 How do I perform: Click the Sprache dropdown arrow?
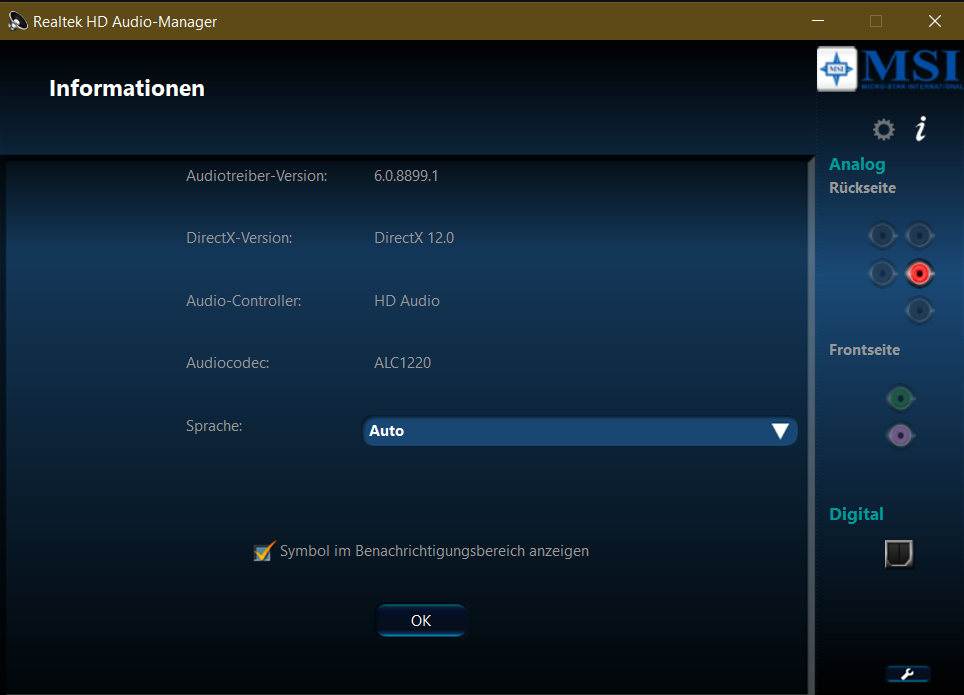pyautogui.click(x=780, y=431)
